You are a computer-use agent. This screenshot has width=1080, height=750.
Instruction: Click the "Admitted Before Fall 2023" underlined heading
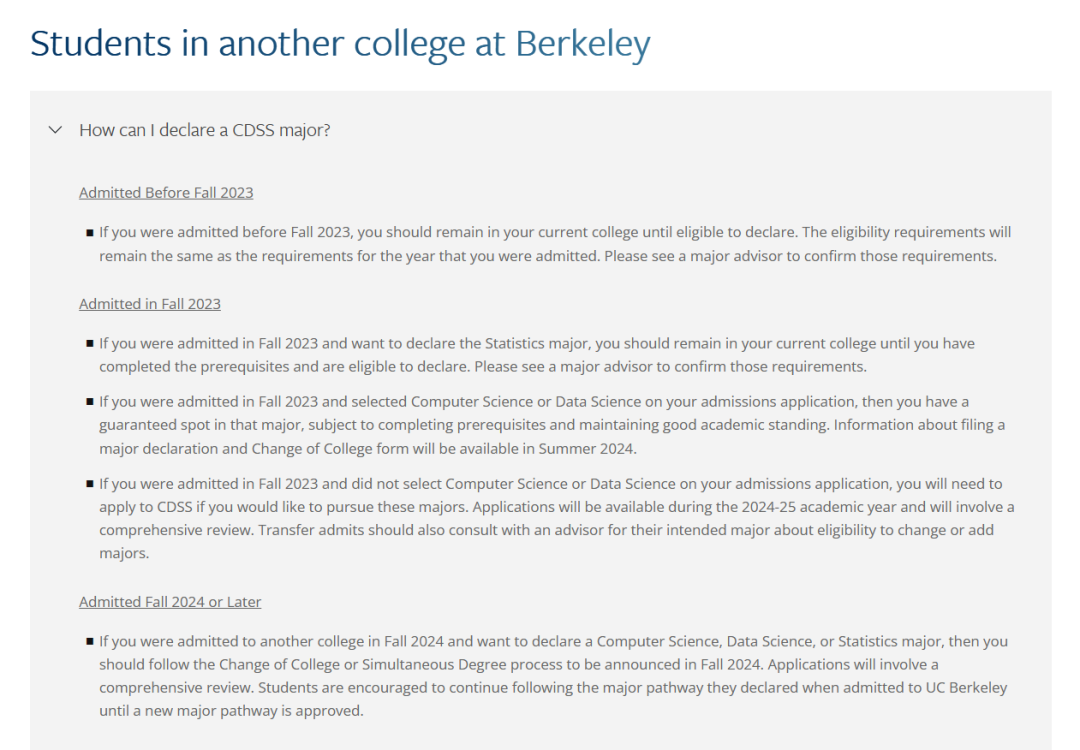pyautogui.click(x=166, y=193)
